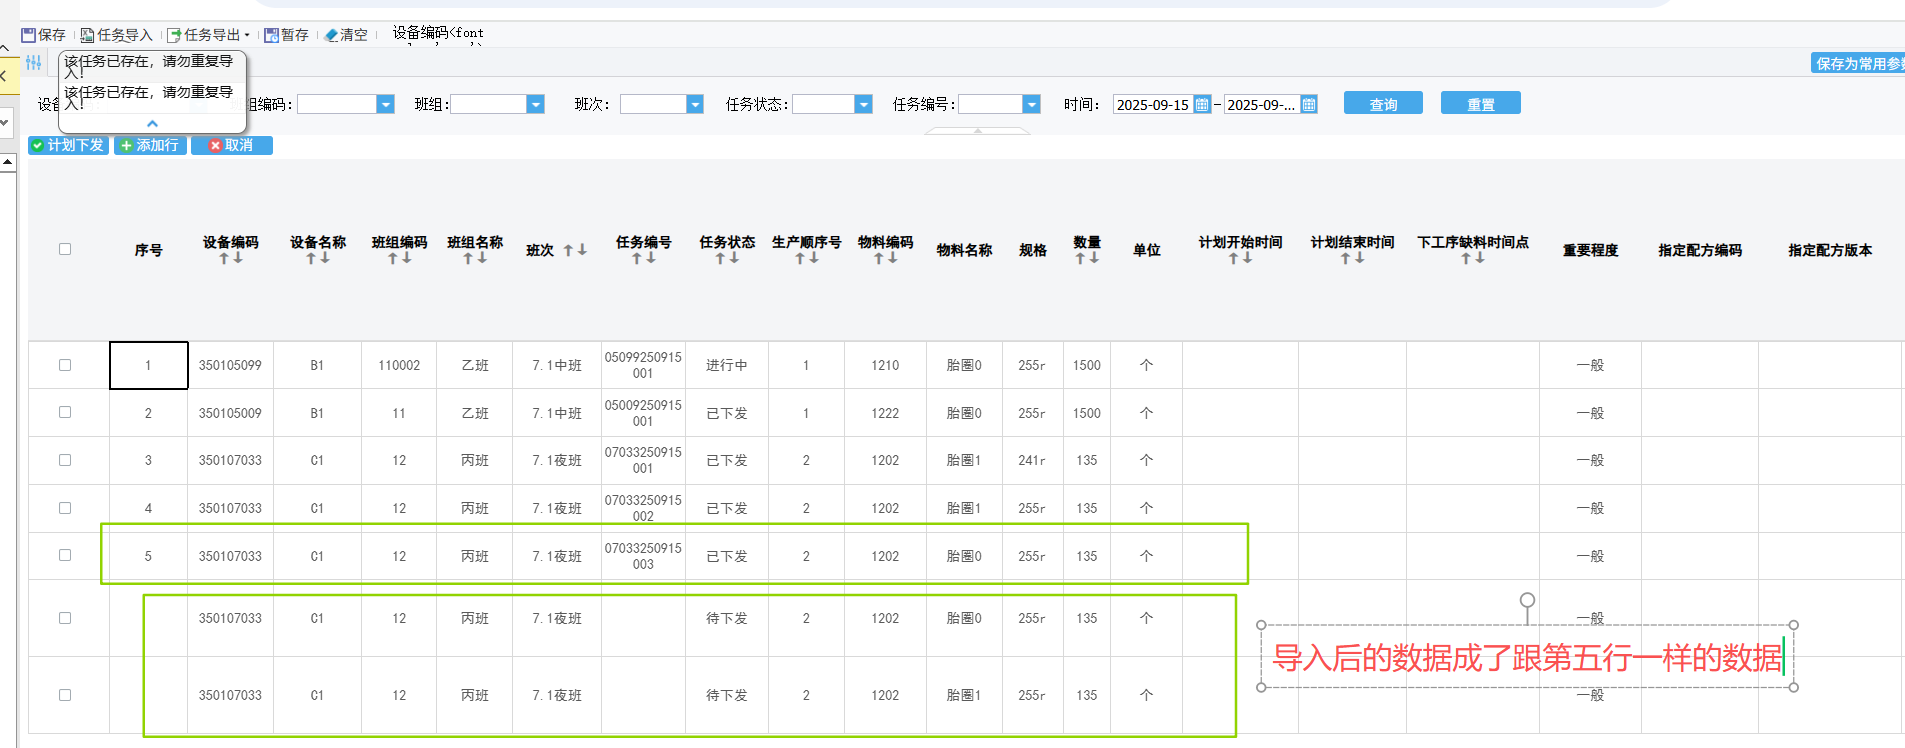Click the 查询 search button
Screen dimensions: 1905x748
[x=1383, y=103]
